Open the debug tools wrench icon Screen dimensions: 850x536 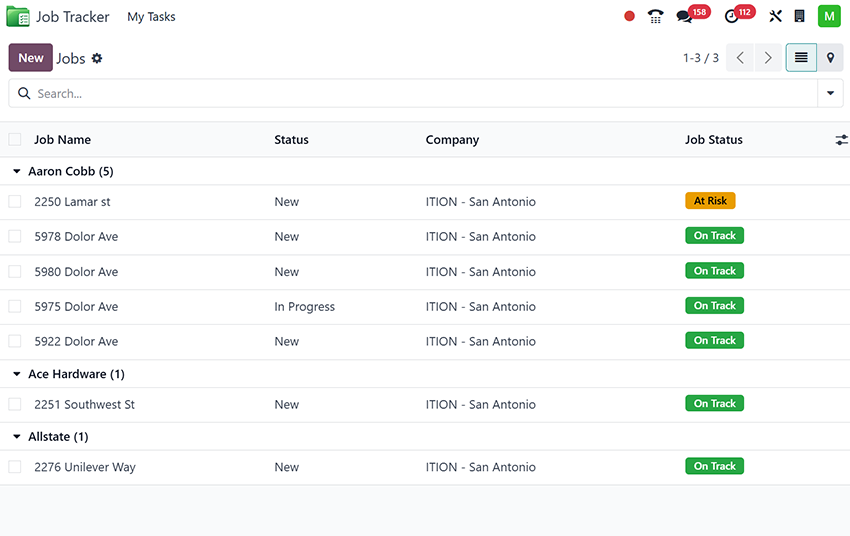point(775,16)
